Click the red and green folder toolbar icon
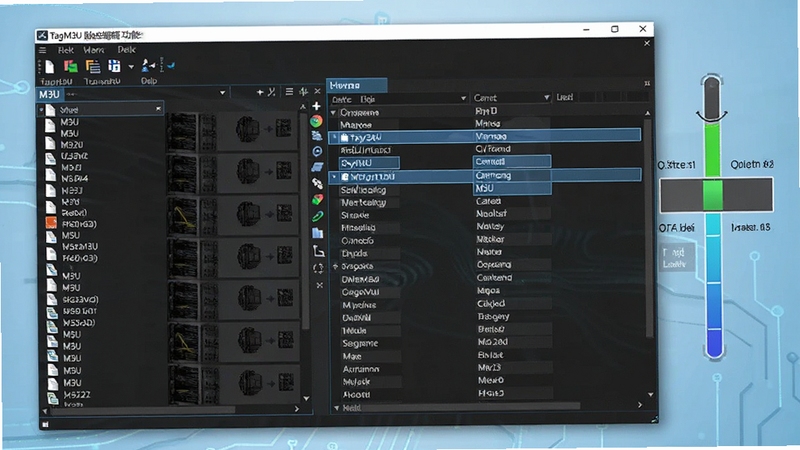This screenshot has height=450, width=800. coord(70,66)
